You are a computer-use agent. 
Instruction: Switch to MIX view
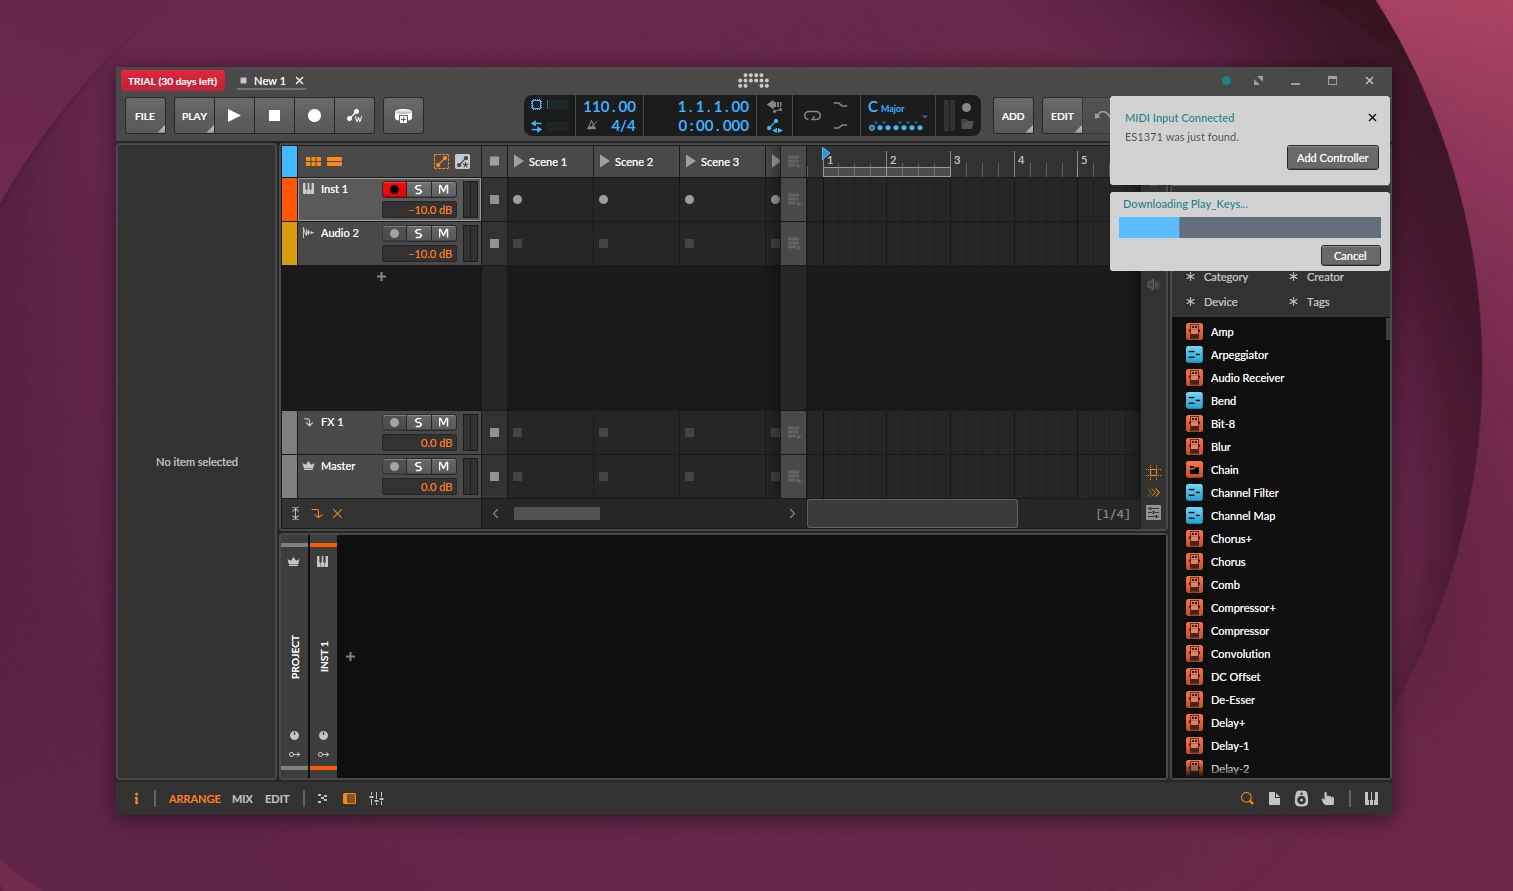coord(242,799)
